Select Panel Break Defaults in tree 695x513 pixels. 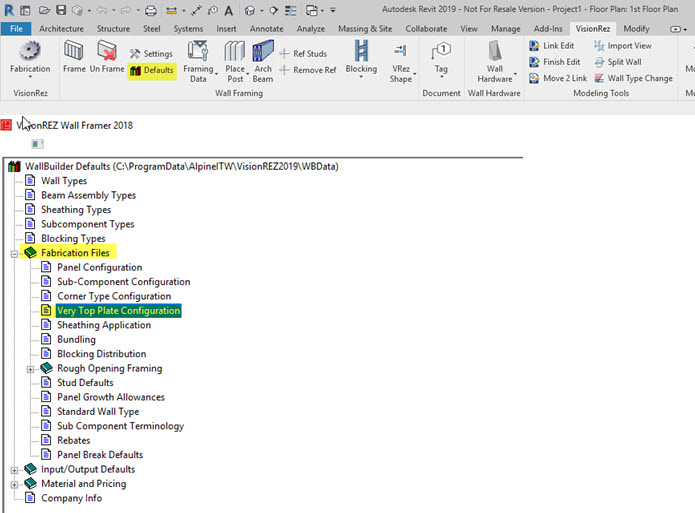pyautogui.click(x=99, y=455)
